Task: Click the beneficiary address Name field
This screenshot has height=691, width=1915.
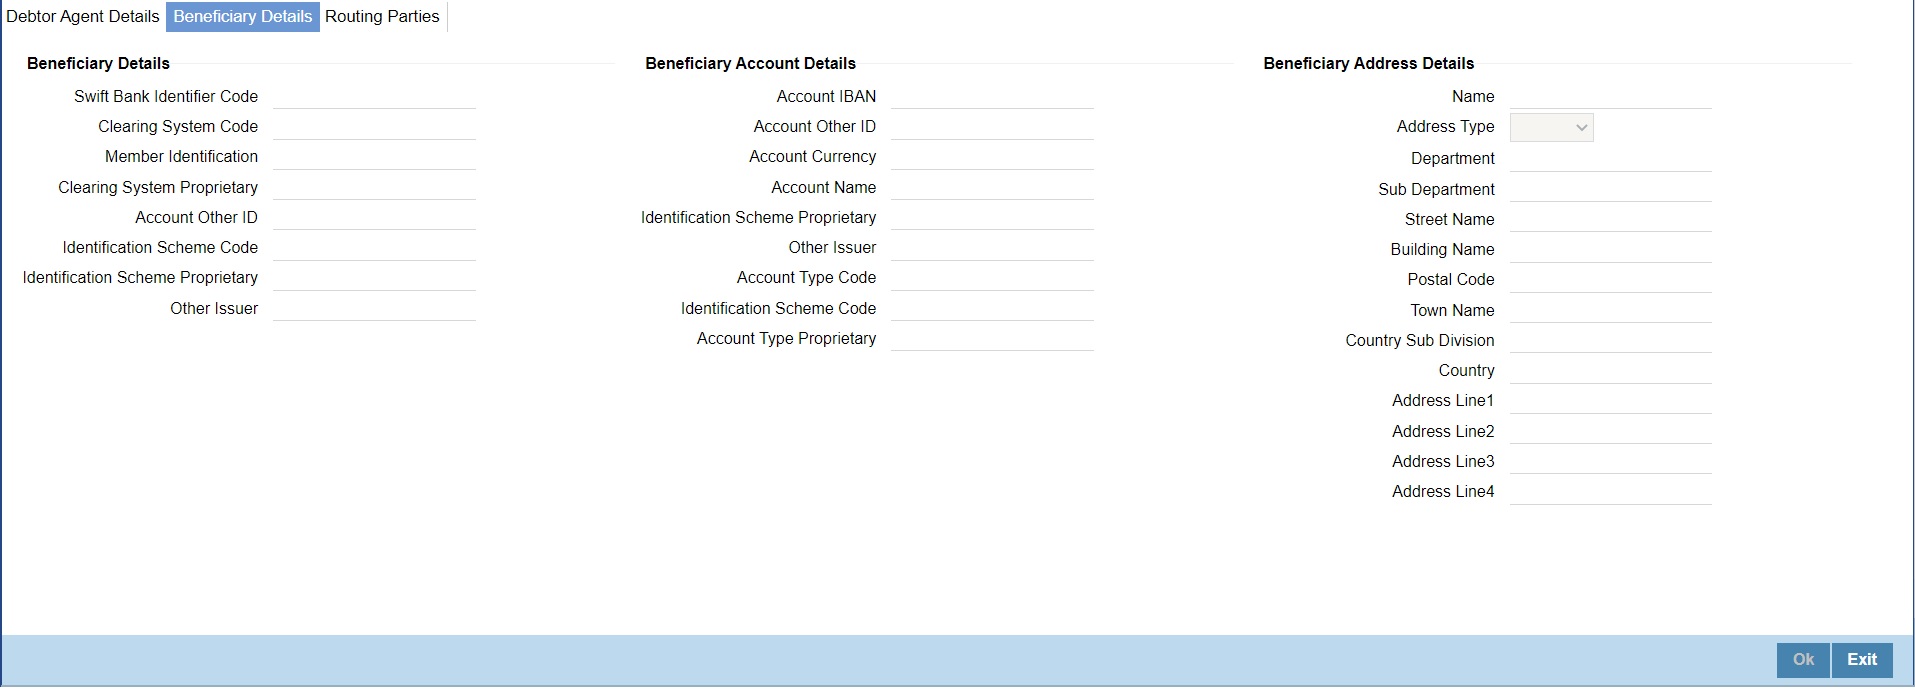Action: point(1611,96)
